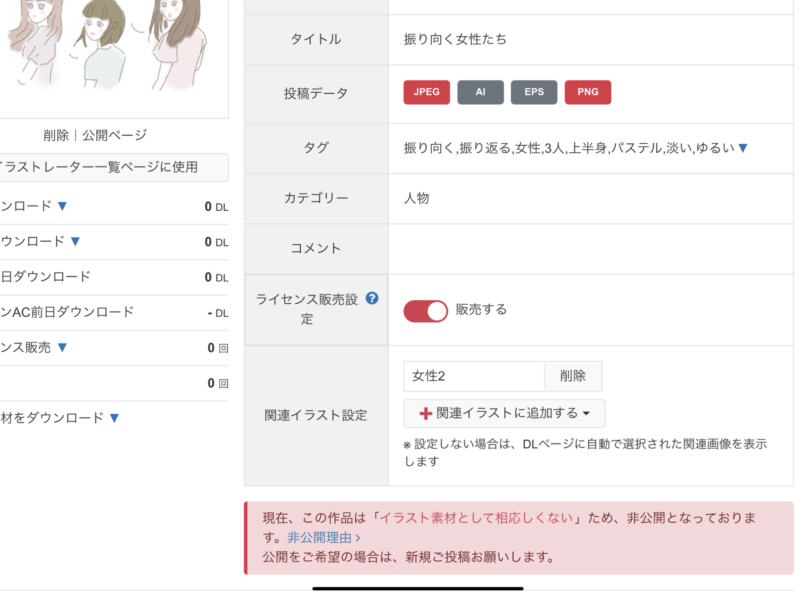
Task: Expand the ンス販売 stats arrow
Action: click(x=62, y=348)
